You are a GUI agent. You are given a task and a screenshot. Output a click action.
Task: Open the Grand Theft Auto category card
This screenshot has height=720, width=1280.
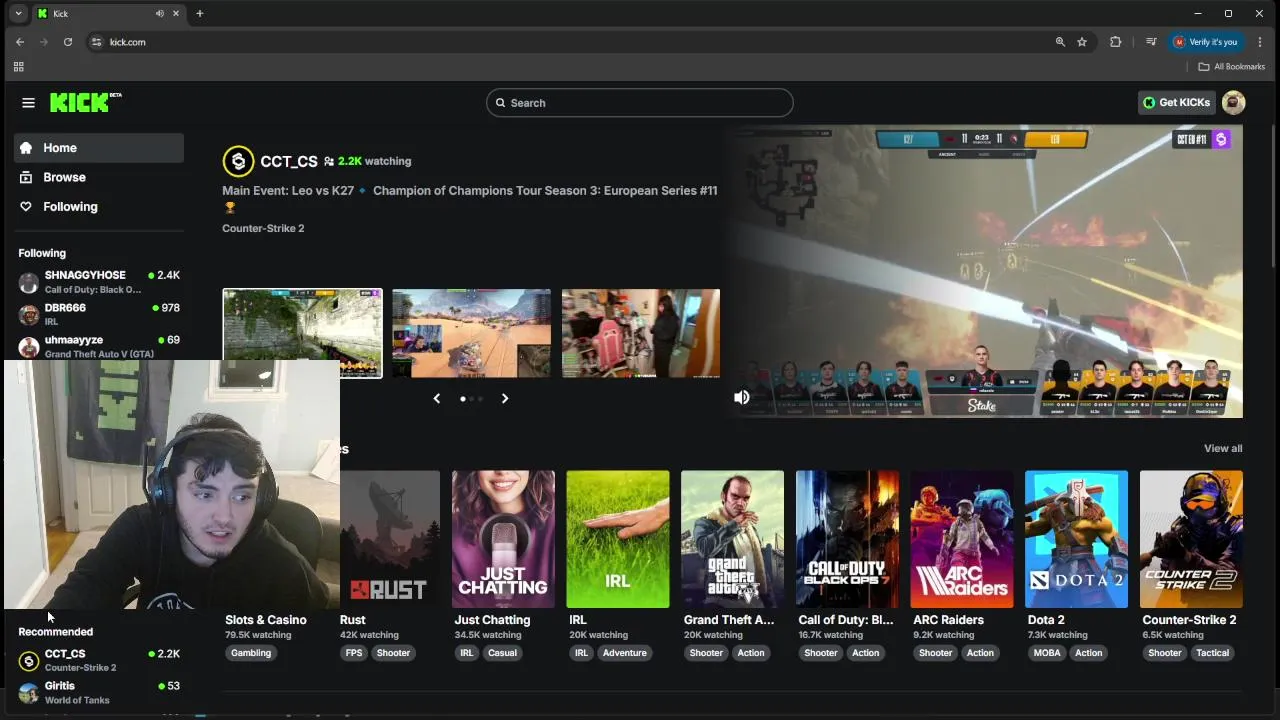coord(733,539)
